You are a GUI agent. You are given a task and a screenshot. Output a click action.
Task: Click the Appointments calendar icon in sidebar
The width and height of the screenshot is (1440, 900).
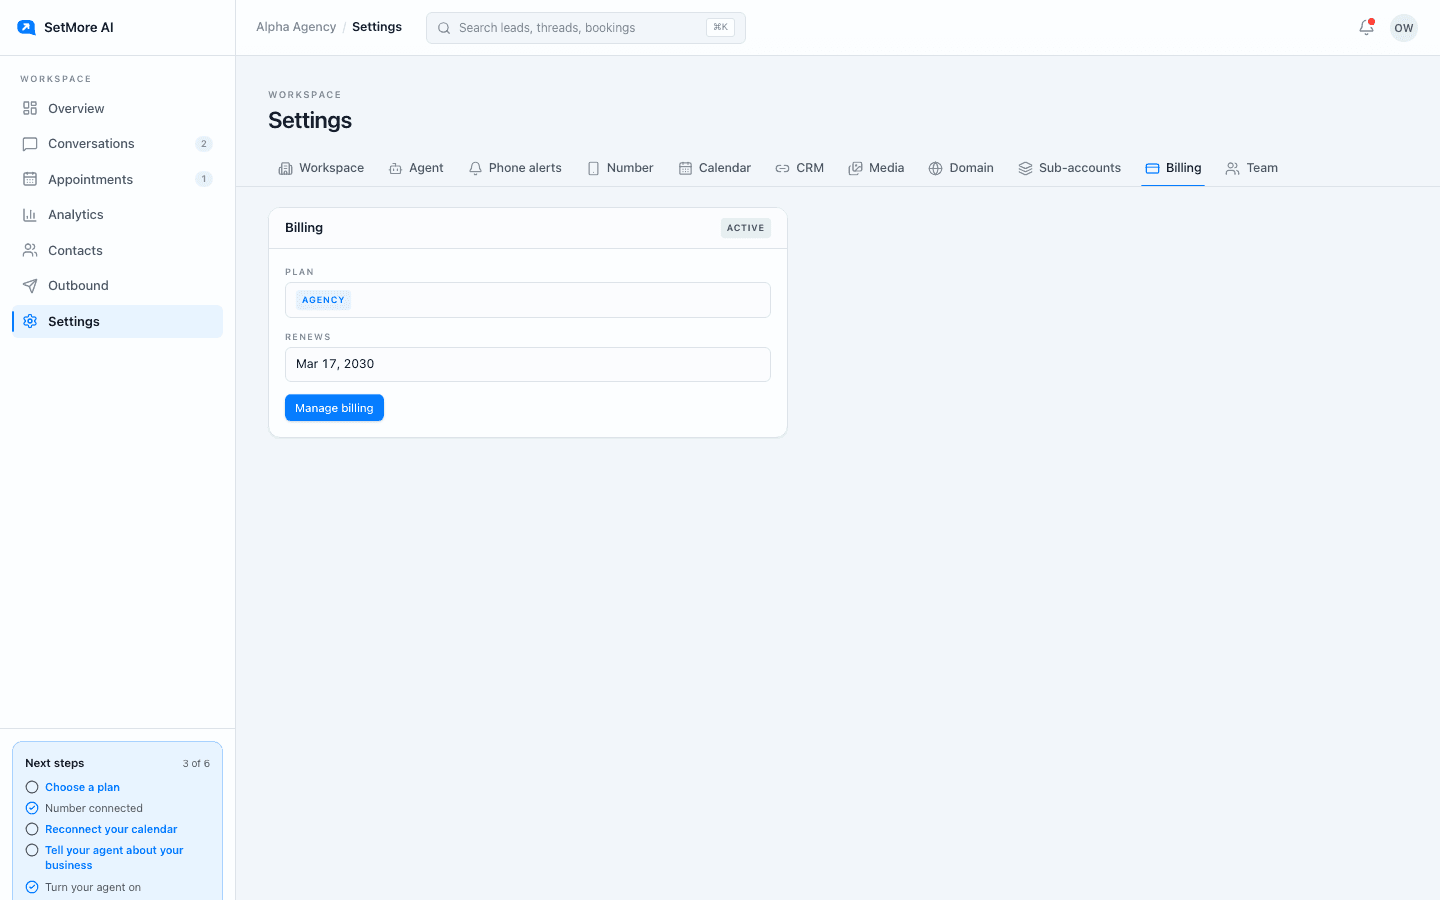pos(30,179)
